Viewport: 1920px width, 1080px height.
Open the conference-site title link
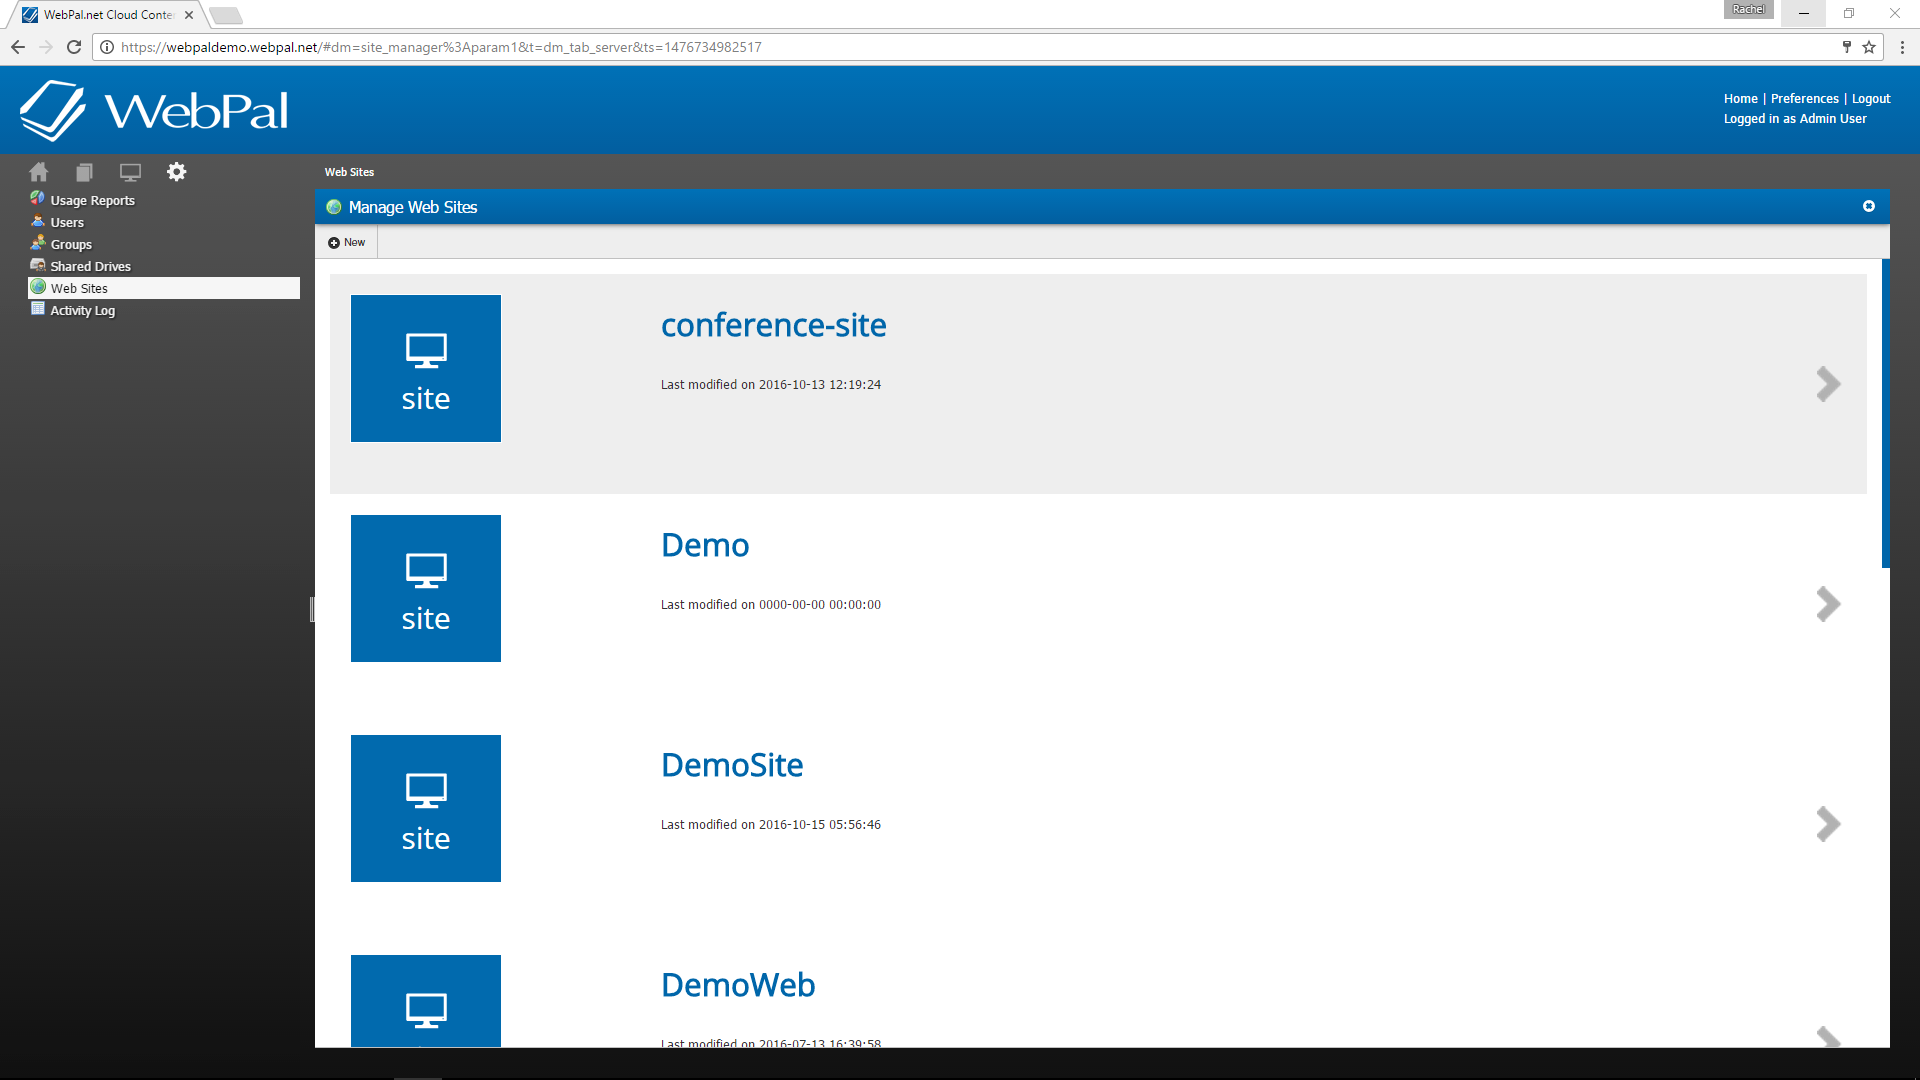click(x=773, y=325)
